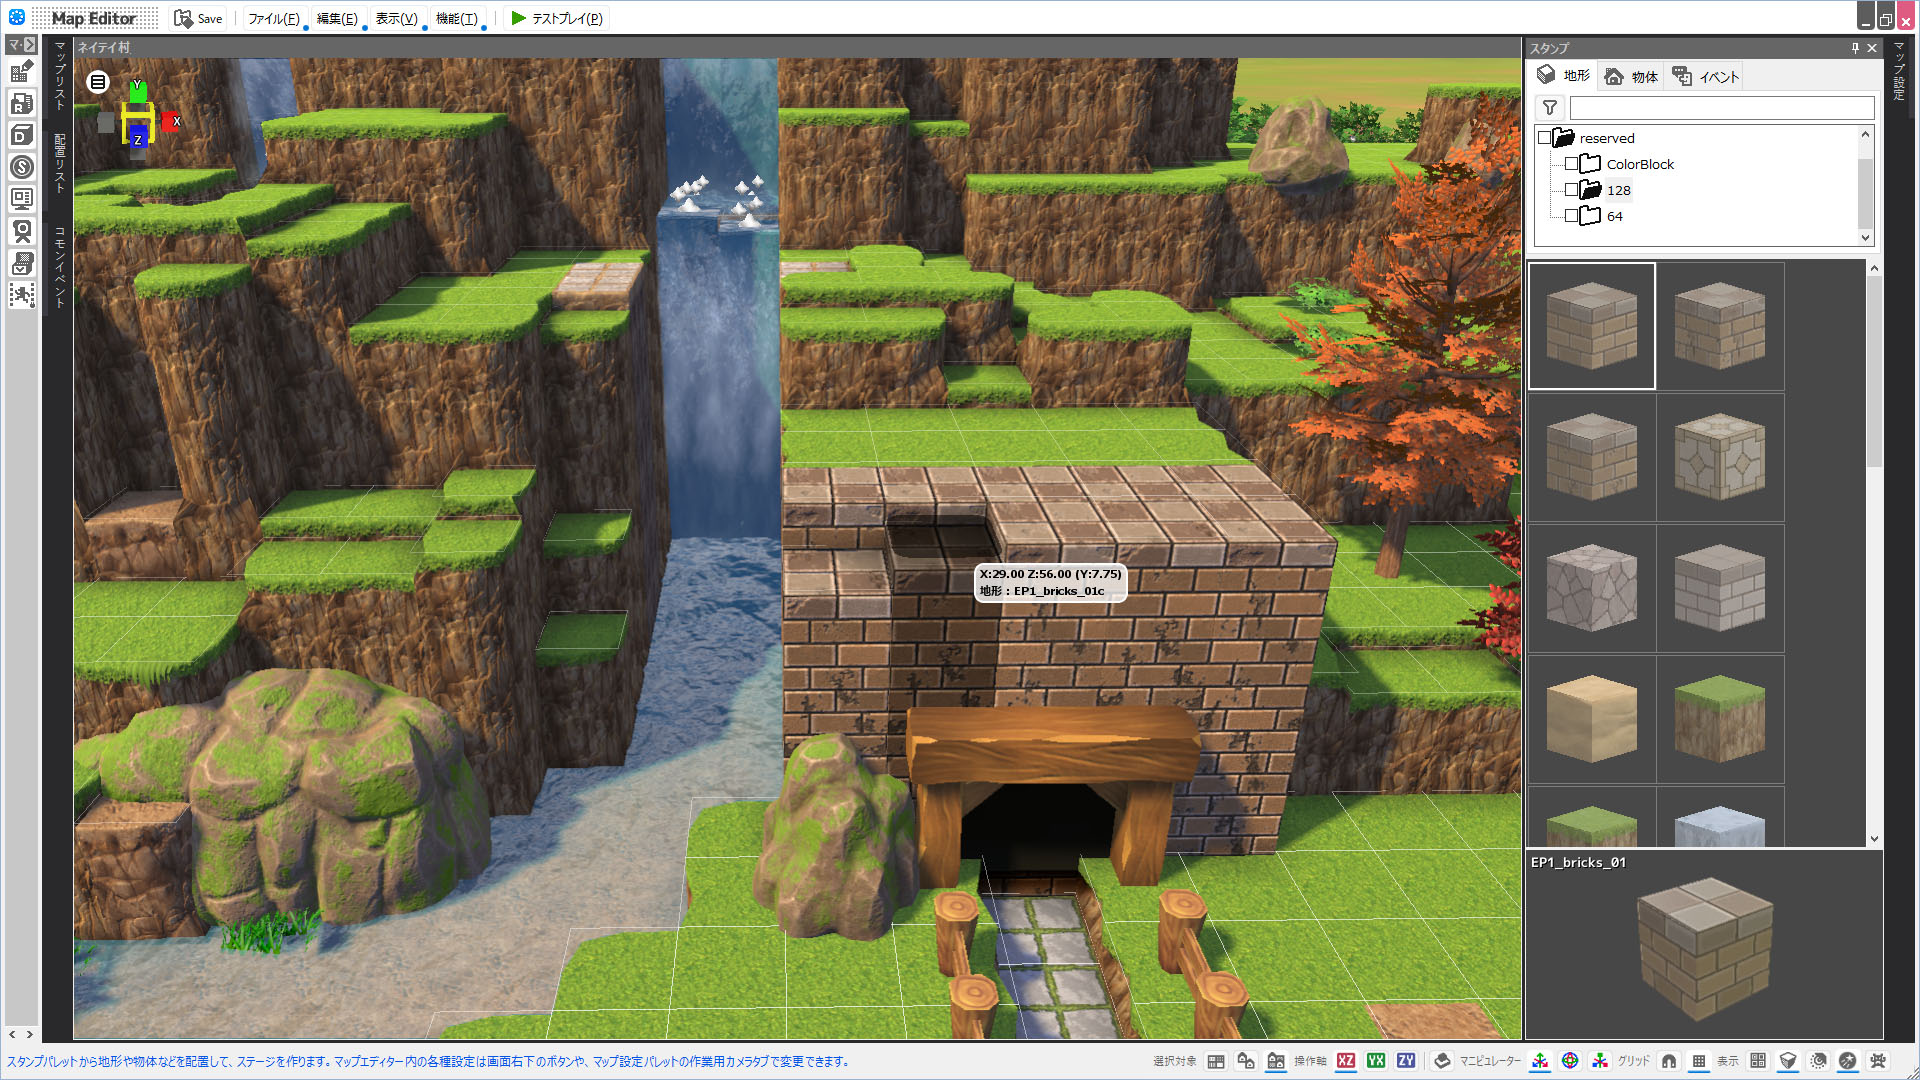Select the YX operation axis
Image resolution: width=1920 pixels, height=1080 pixels.
tap(1376, 1061)
